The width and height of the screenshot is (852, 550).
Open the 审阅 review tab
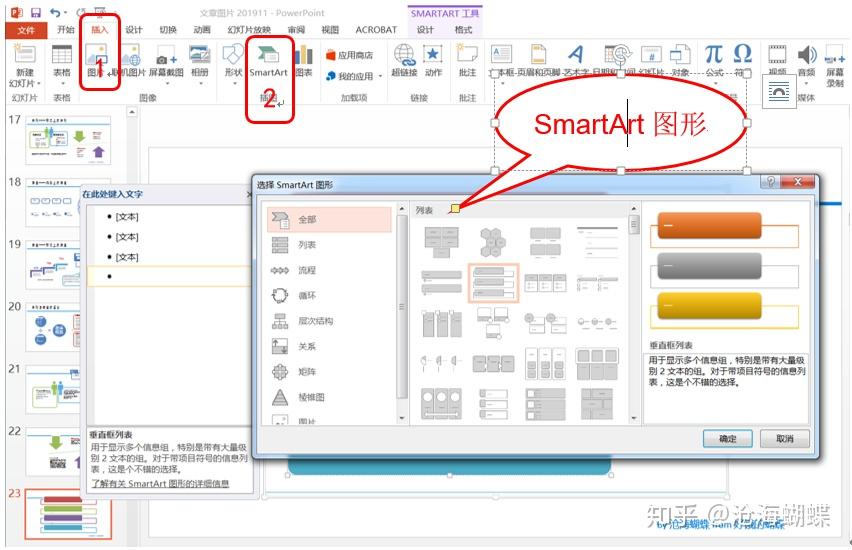(x=296, y=29)
